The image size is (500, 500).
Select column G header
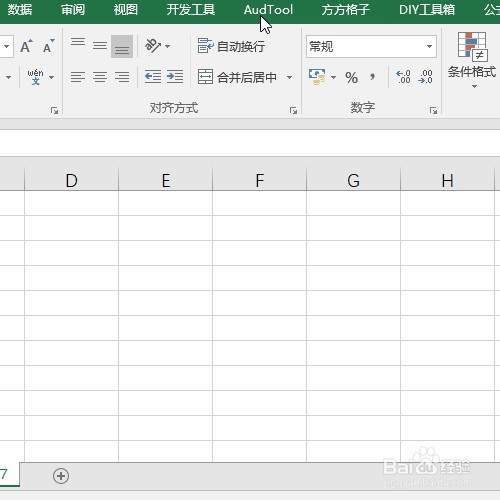353,180
